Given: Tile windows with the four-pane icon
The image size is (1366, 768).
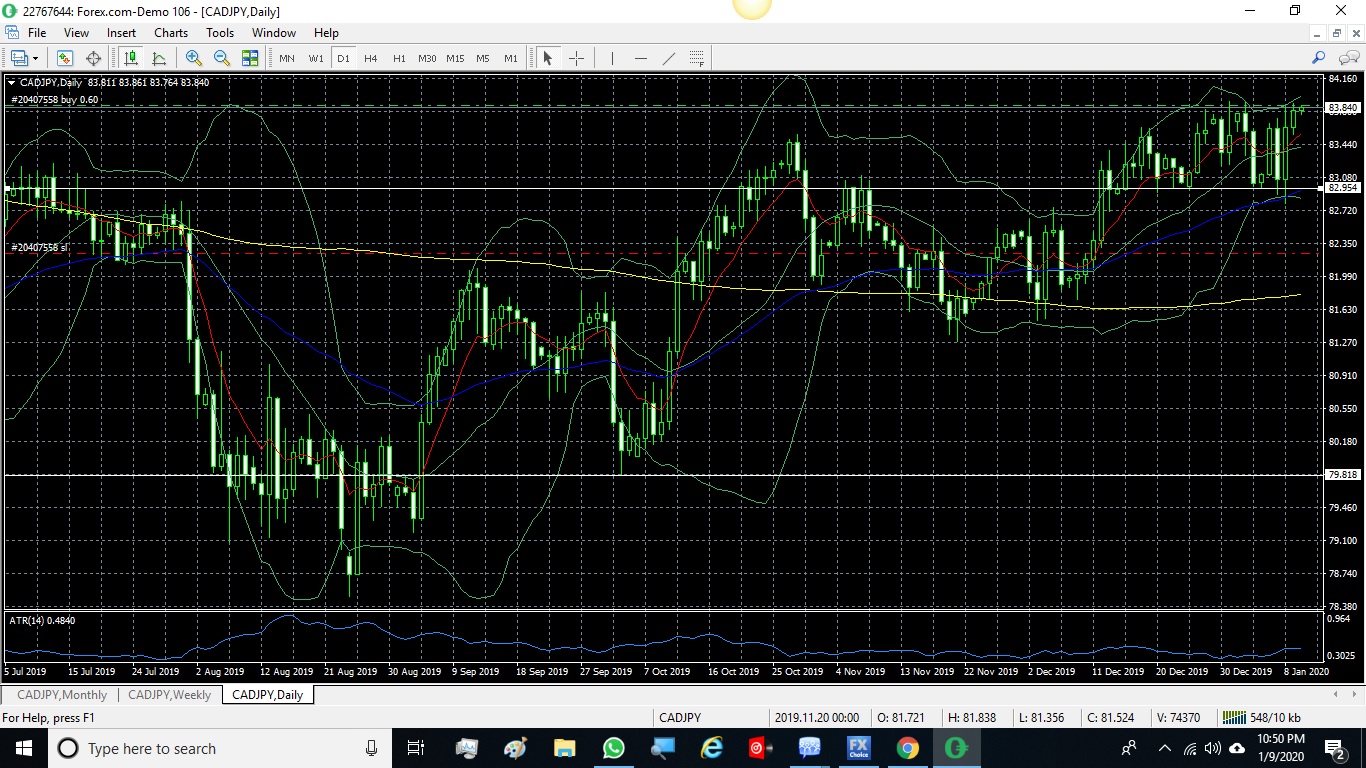Looking at the screenshot, I should 250,58.
